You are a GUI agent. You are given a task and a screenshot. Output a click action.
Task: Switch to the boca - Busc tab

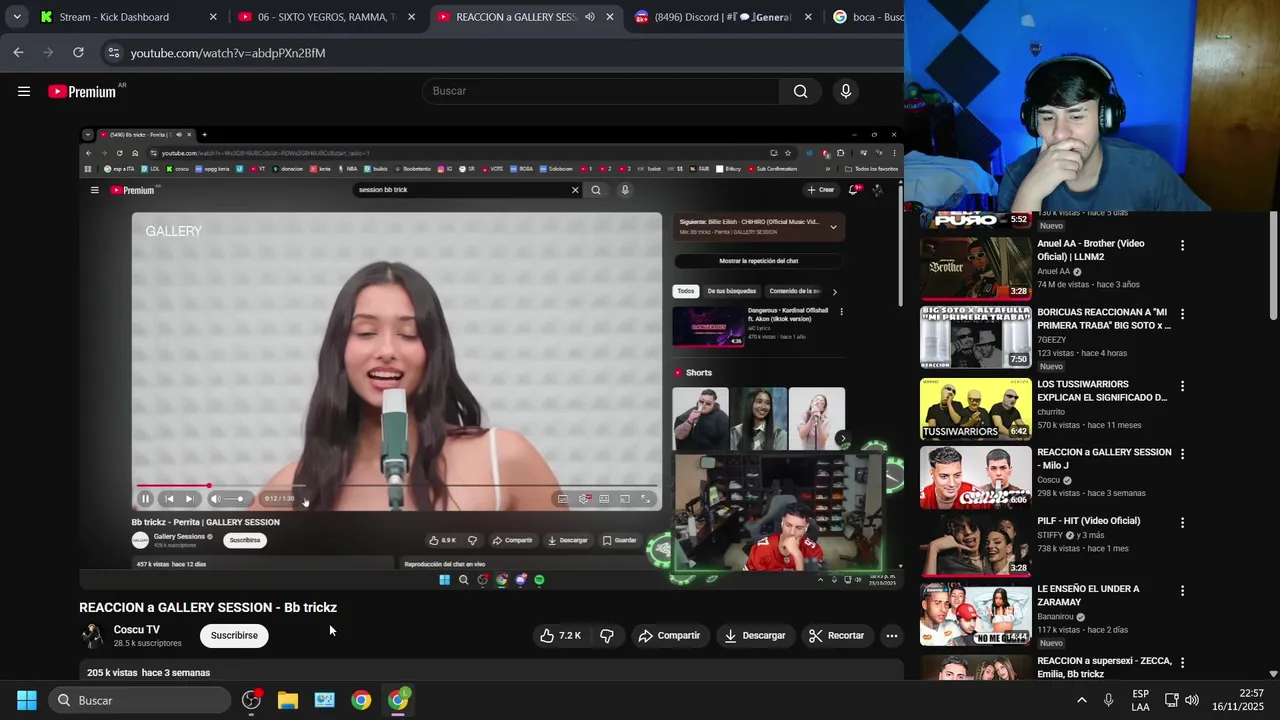[x=866, y=17]
